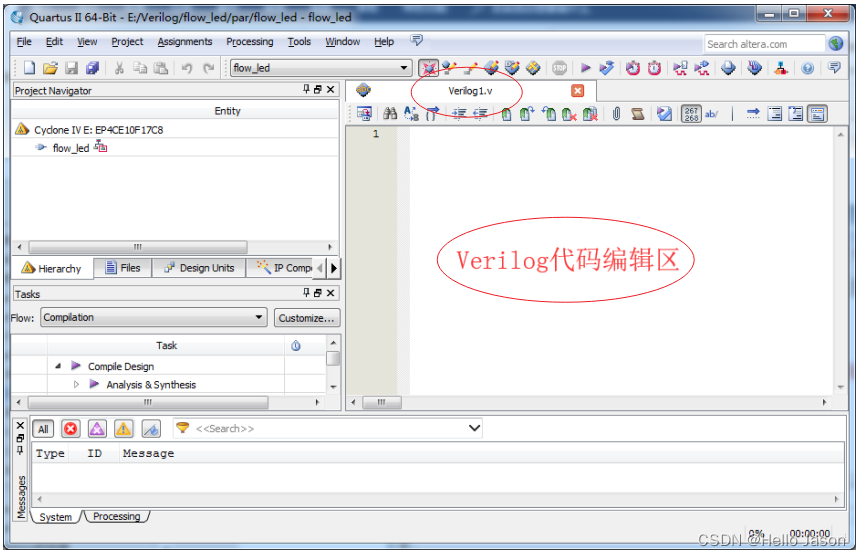The width and height of the screenshot is (860, 556).
Task: Toggle the Error messages filter
Action: coord(70,429)
